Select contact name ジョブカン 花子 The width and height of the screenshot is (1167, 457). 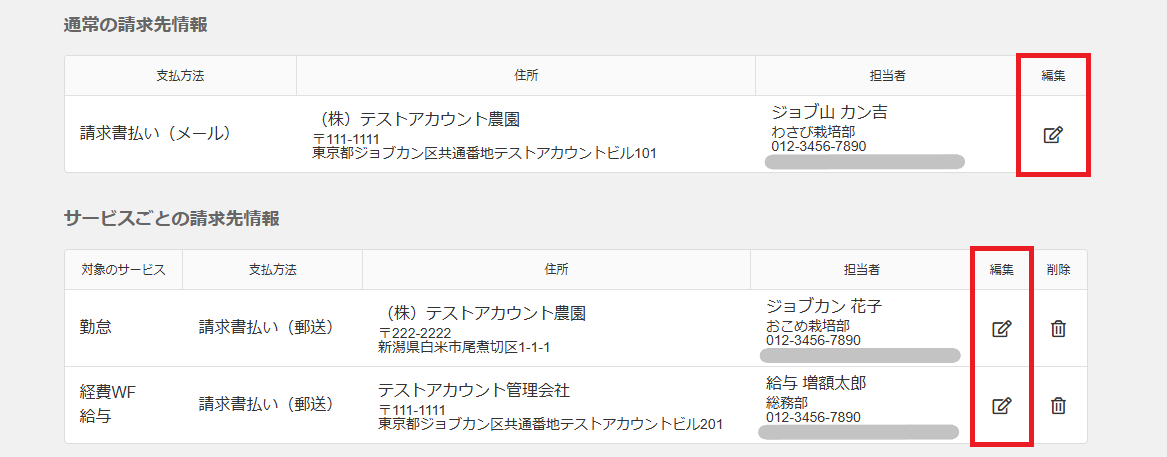pyautogui.click(x=824, y=306)
